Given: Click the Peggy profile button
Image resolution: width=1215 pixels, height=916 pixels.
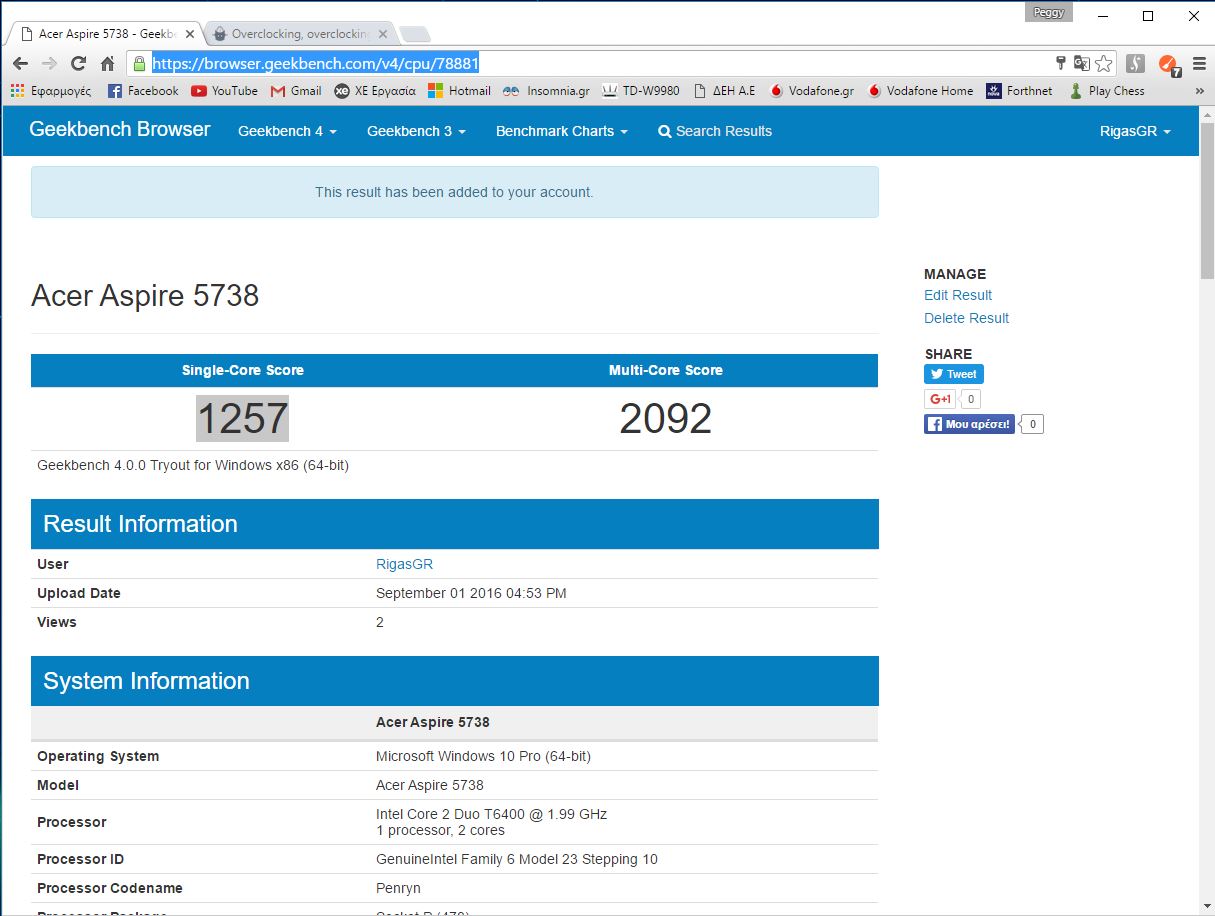Looking at the screenshot, I should pyautogui.click(x=1049, y=13).
